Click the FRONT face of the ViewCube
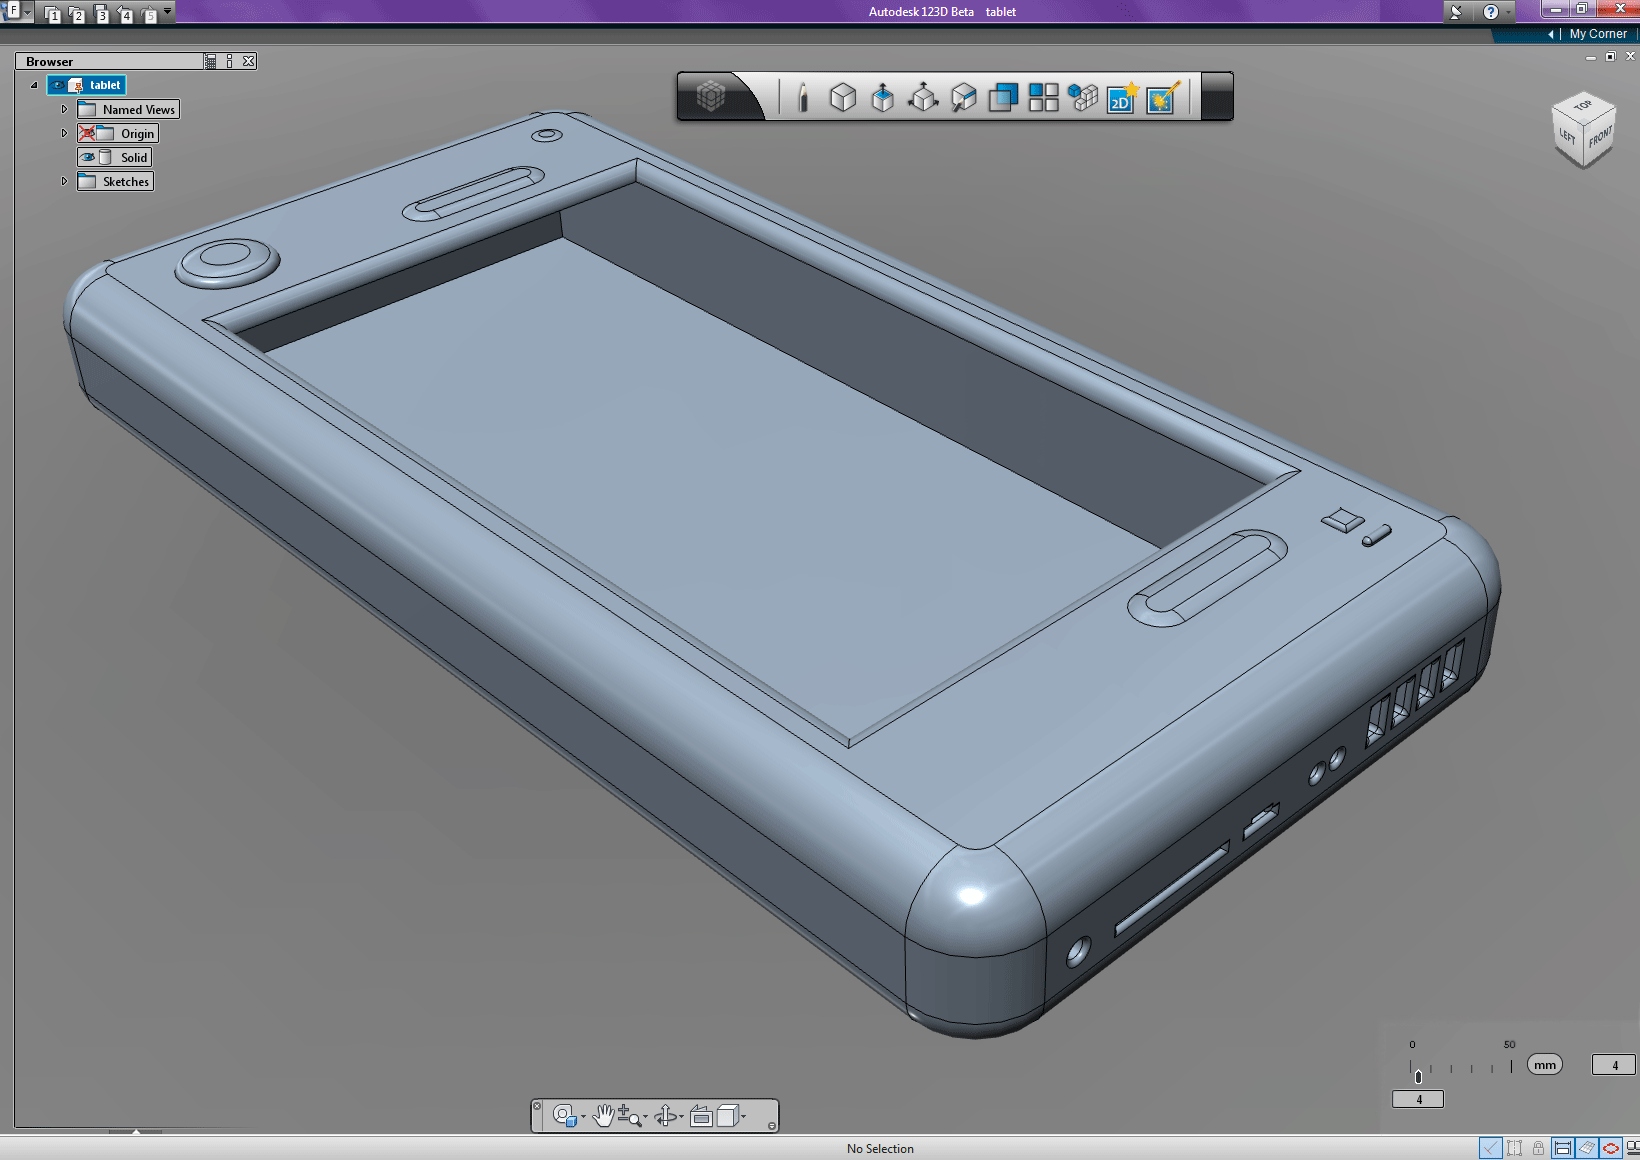 click(1600, 137)
